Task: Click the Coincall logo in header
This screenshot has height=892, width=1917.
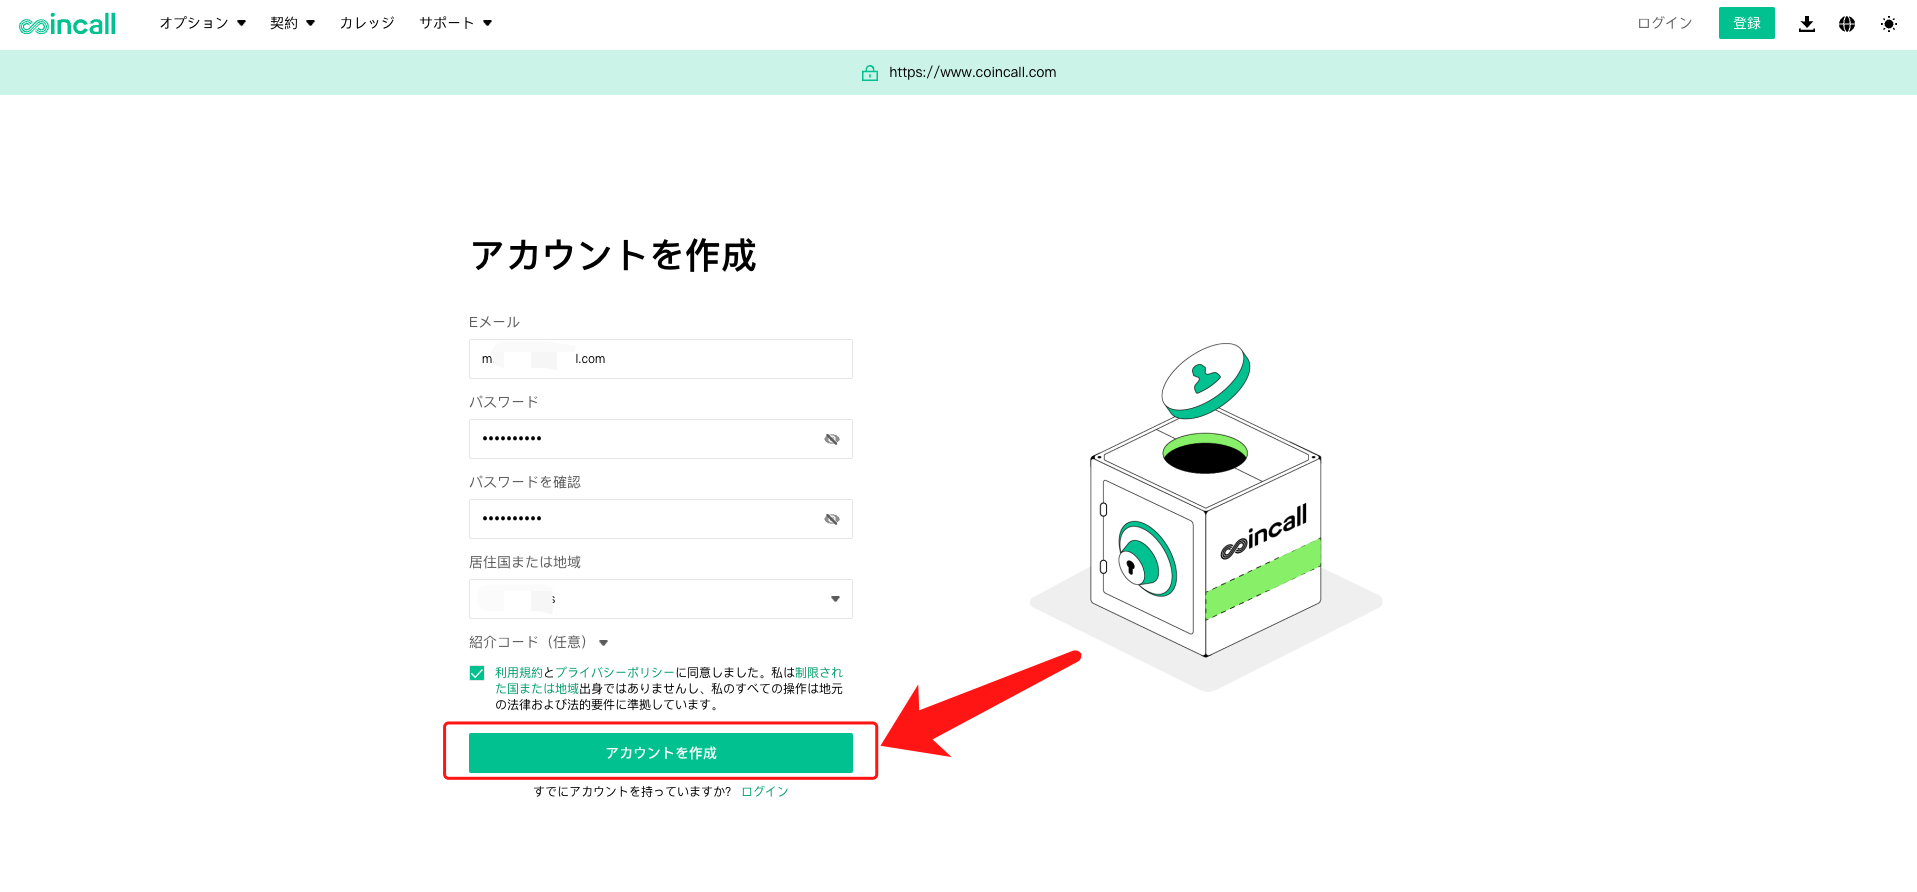Action: [67, 24]
